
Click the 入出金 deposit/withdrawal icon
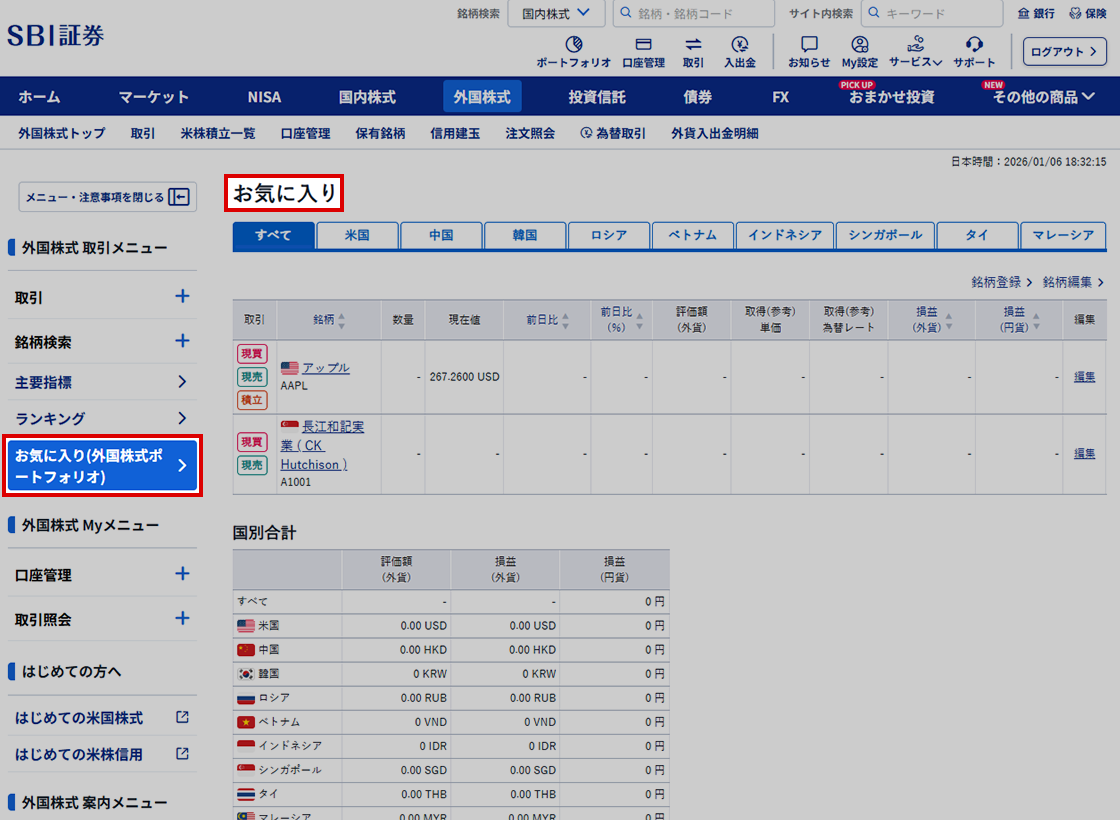[x=739, y=45]
